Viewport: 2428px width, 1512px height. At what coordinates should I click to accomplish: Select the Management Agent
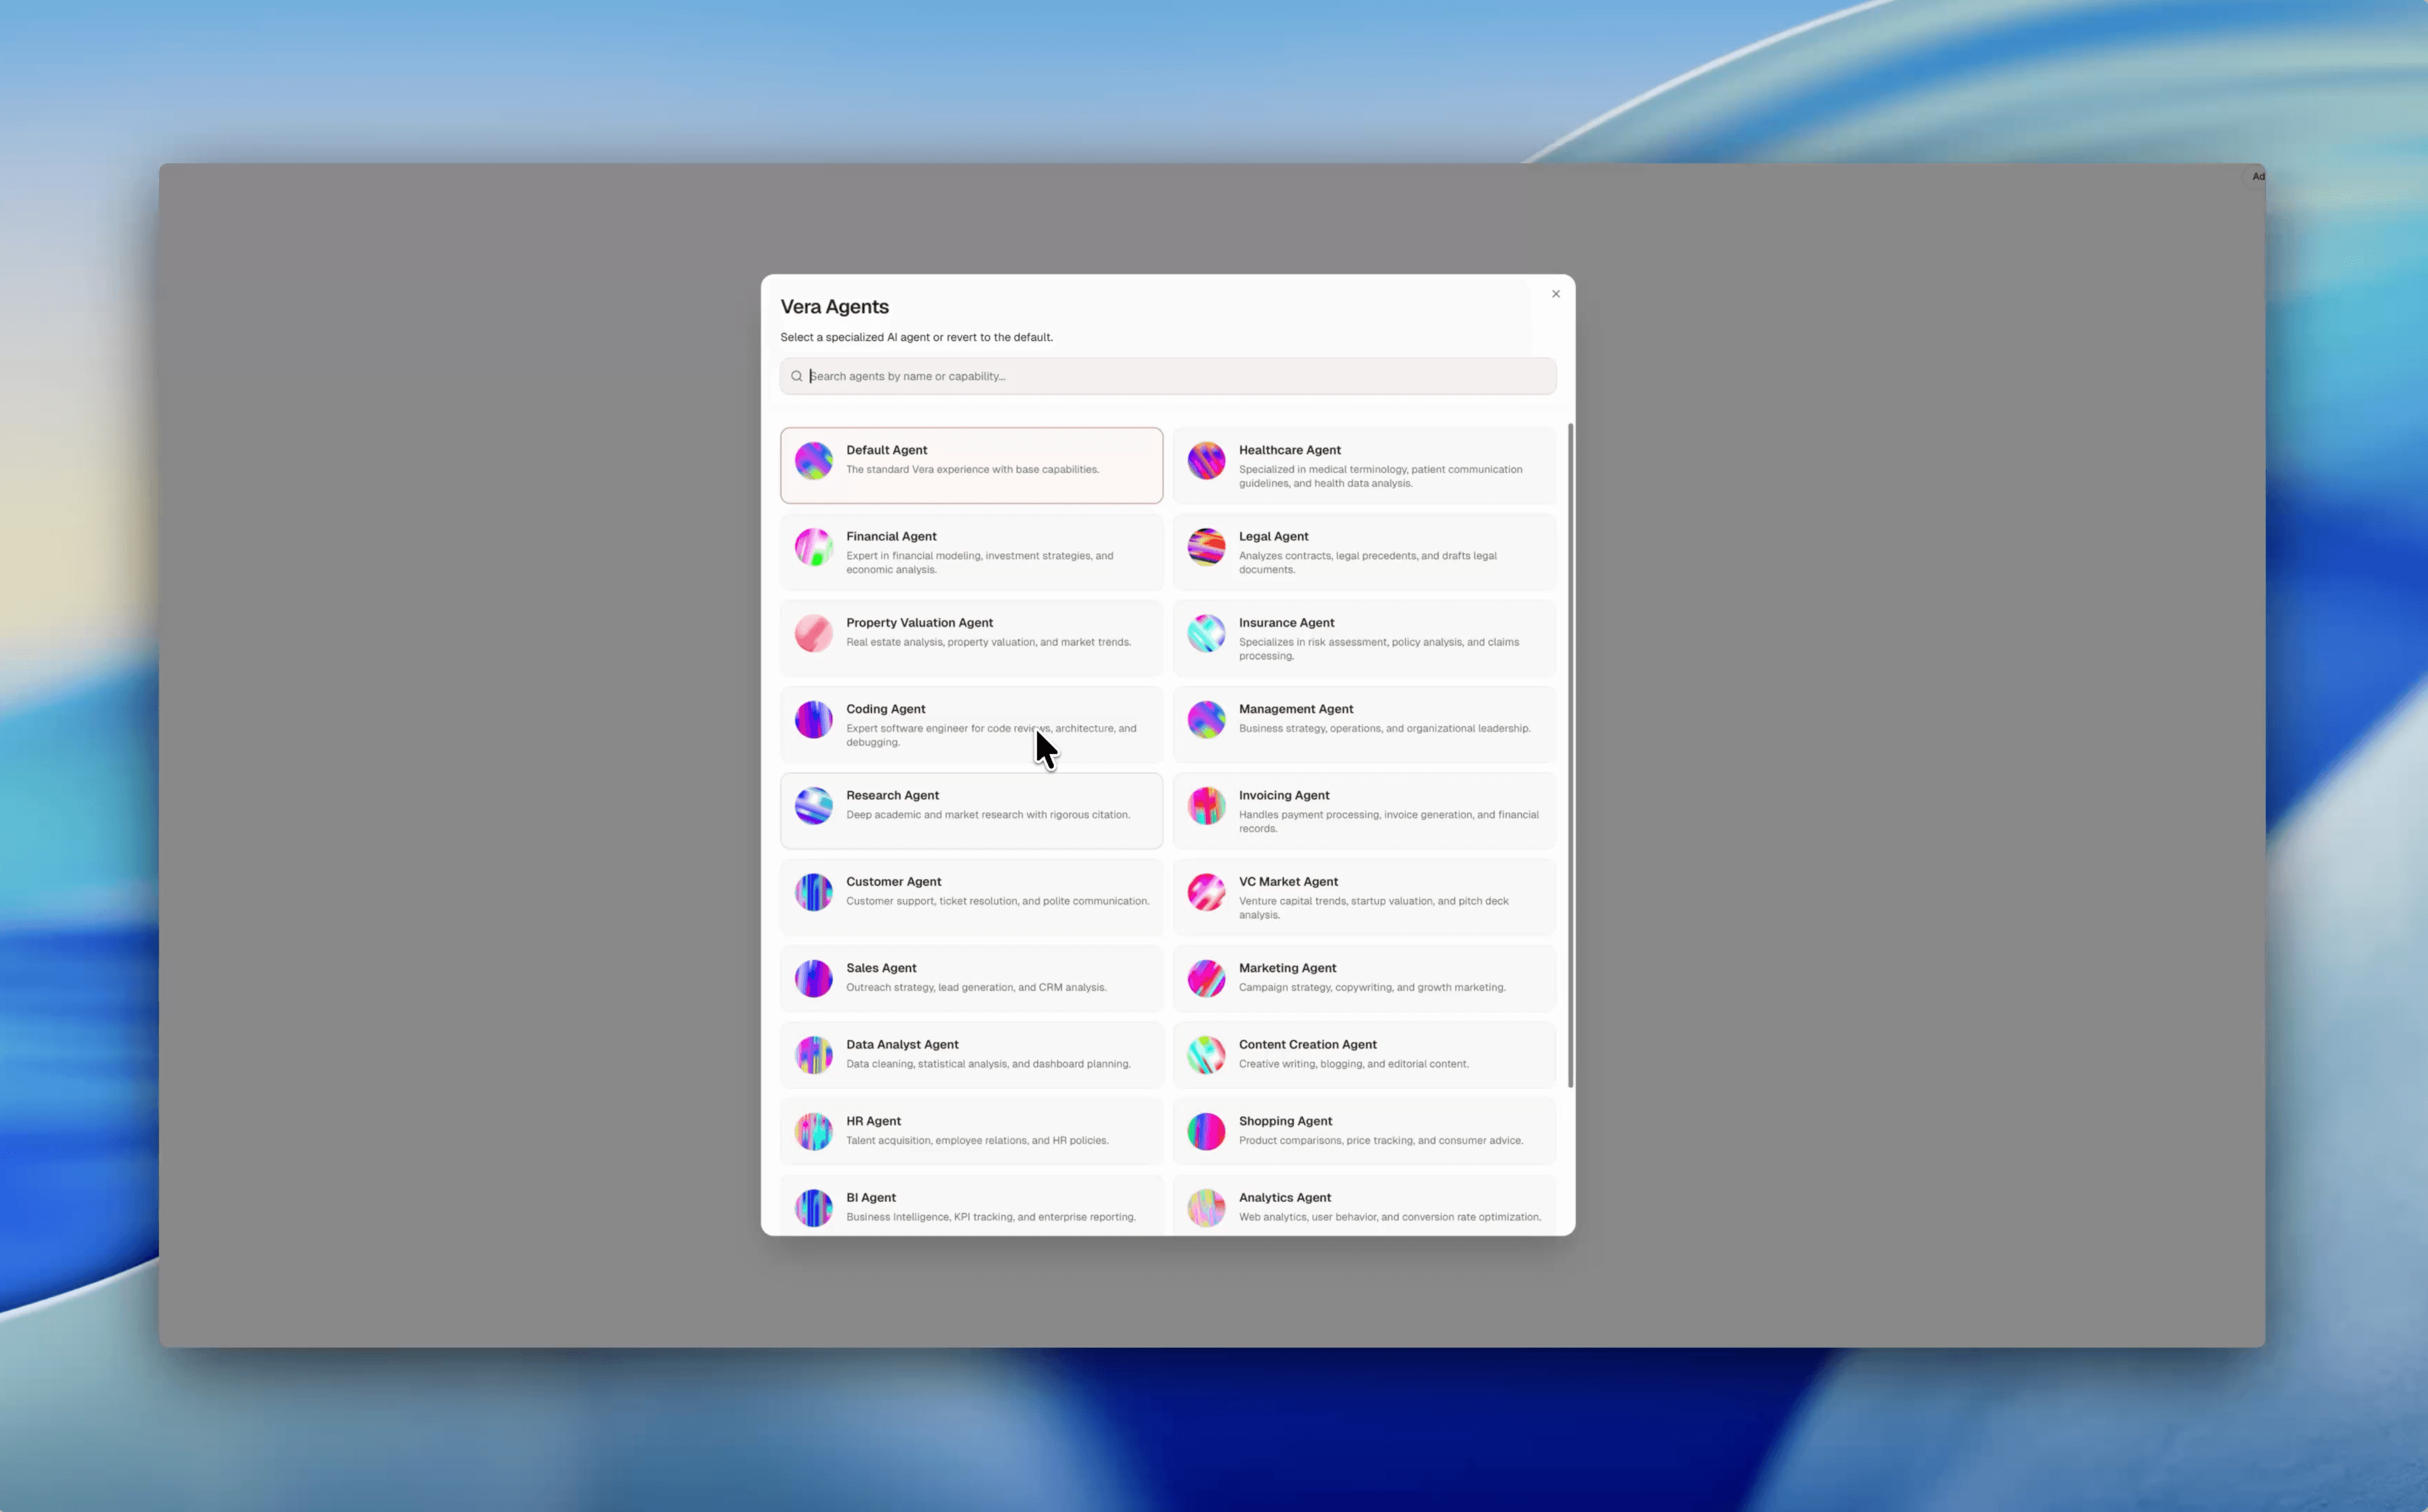tap(1363, 723)
